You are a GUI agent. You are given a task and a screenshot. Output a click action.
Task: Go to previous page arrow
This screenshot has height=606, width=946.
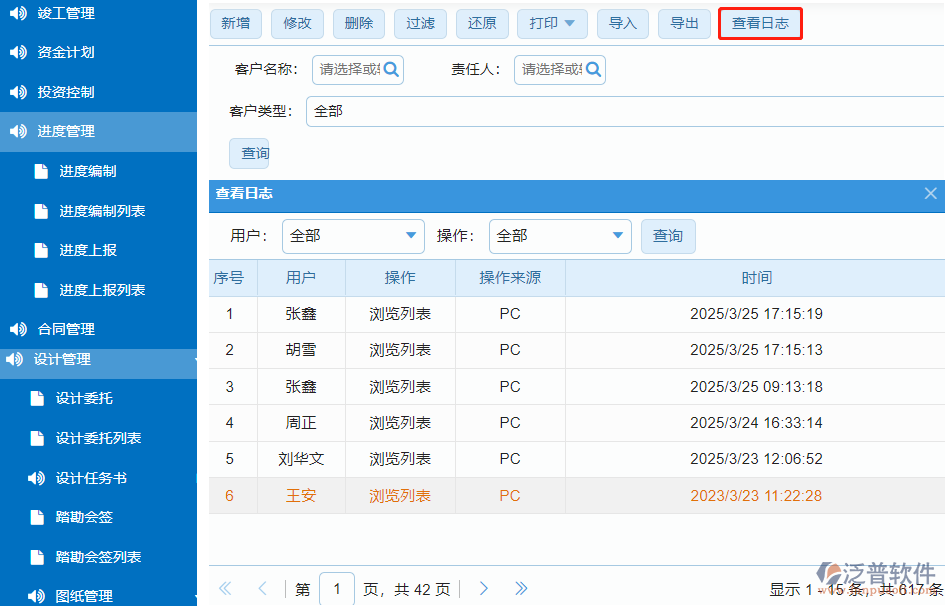(x=263, y=589)
